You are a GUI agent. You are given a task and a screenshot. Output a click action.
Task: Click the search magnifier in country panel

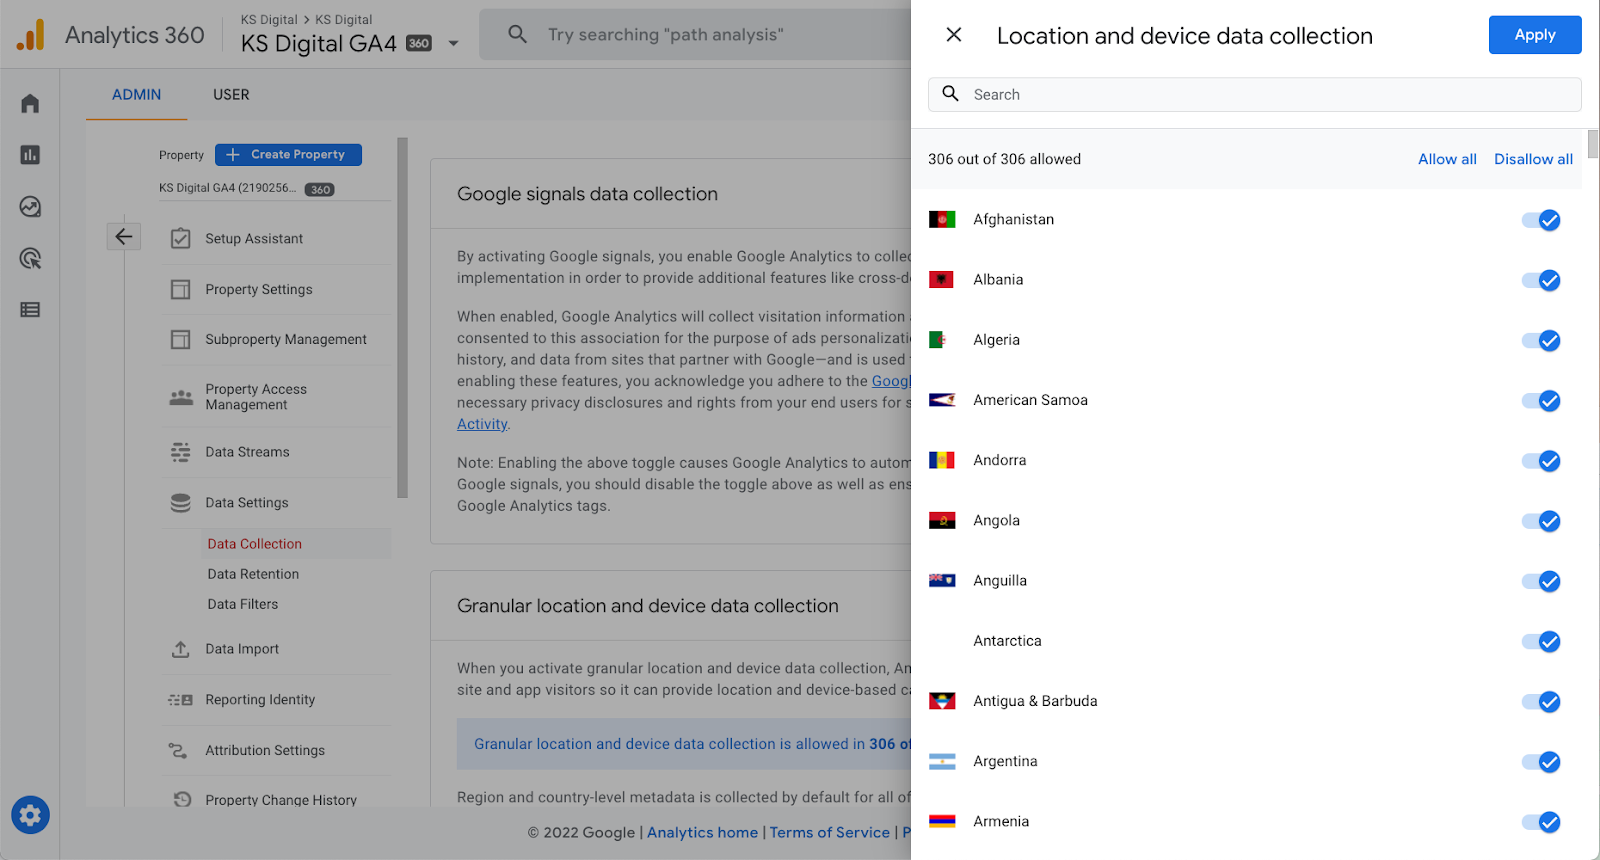coord(951,94)
